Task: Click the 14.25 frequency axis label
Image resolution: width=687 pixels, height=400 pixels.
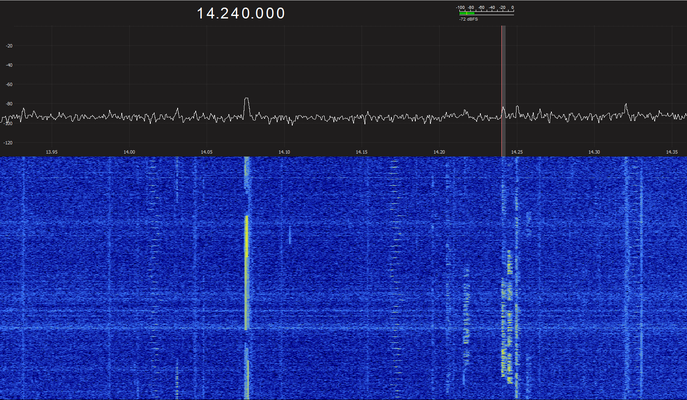Action: click(517, 152)
